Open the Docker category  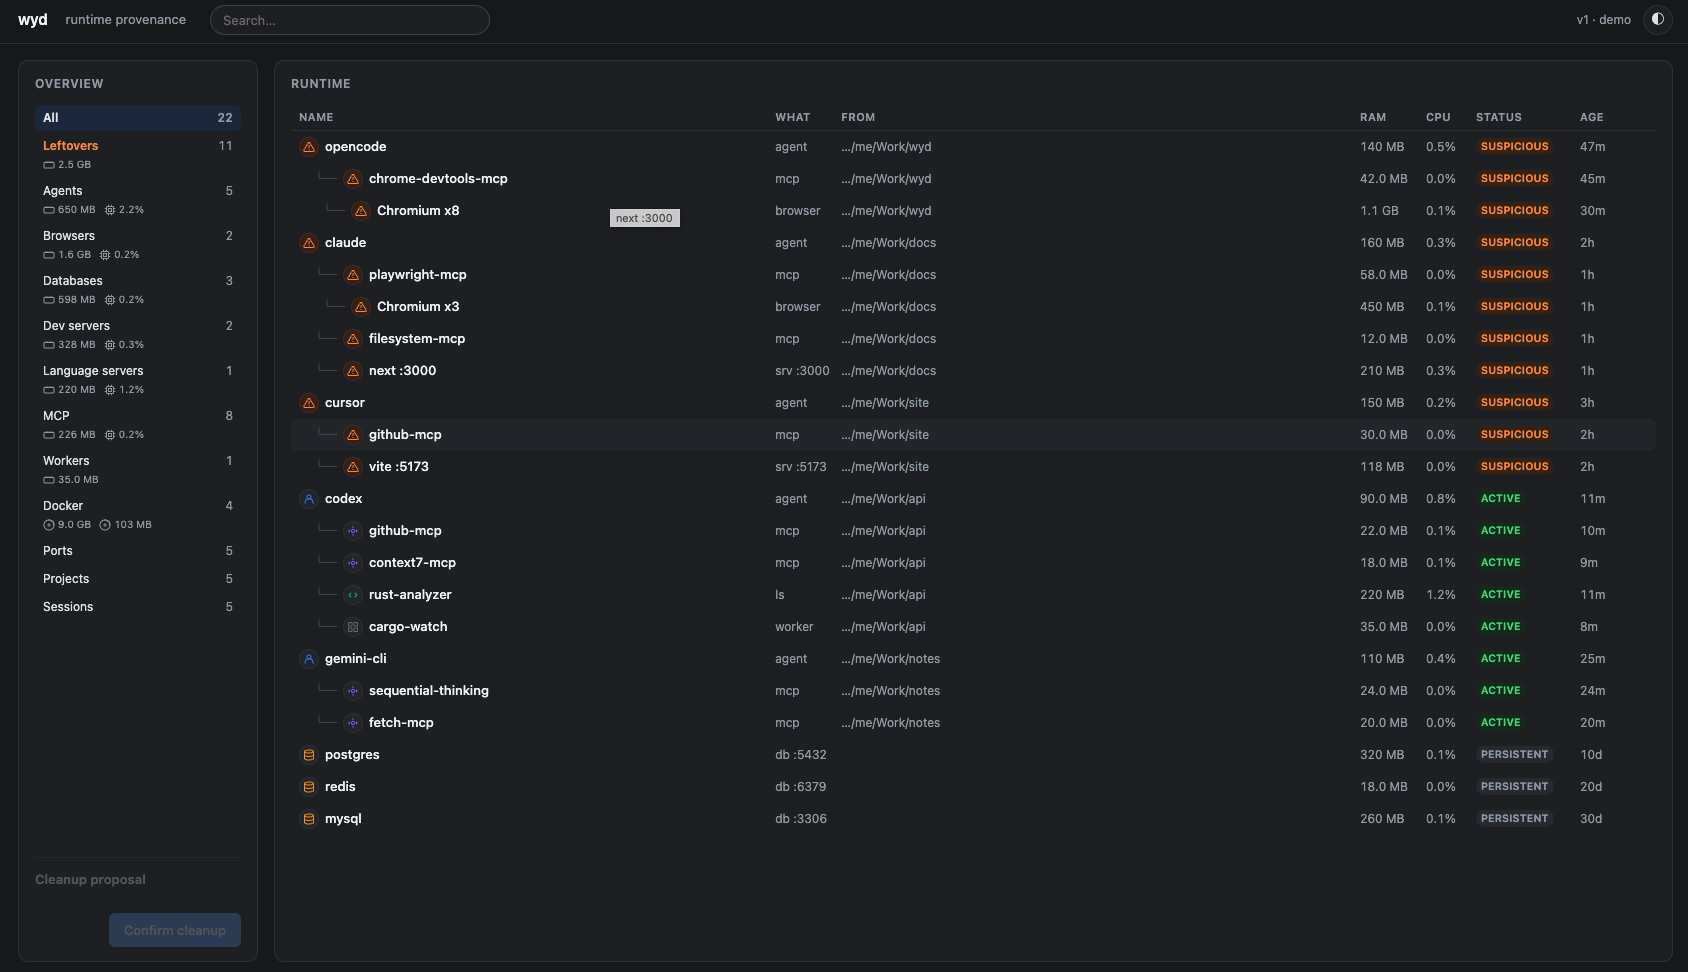click(x=138, y=514)
